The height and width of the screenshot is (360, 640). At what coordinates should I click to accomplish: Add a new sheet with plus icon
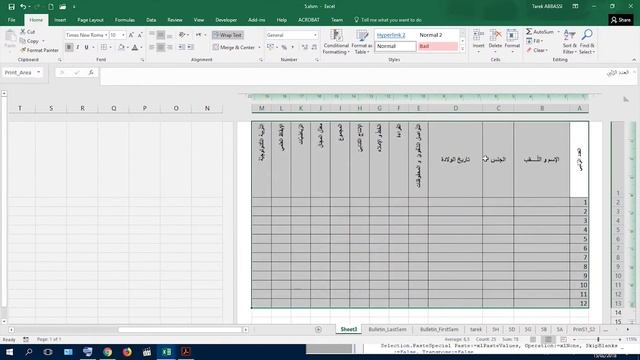click(x=318, y=329)
